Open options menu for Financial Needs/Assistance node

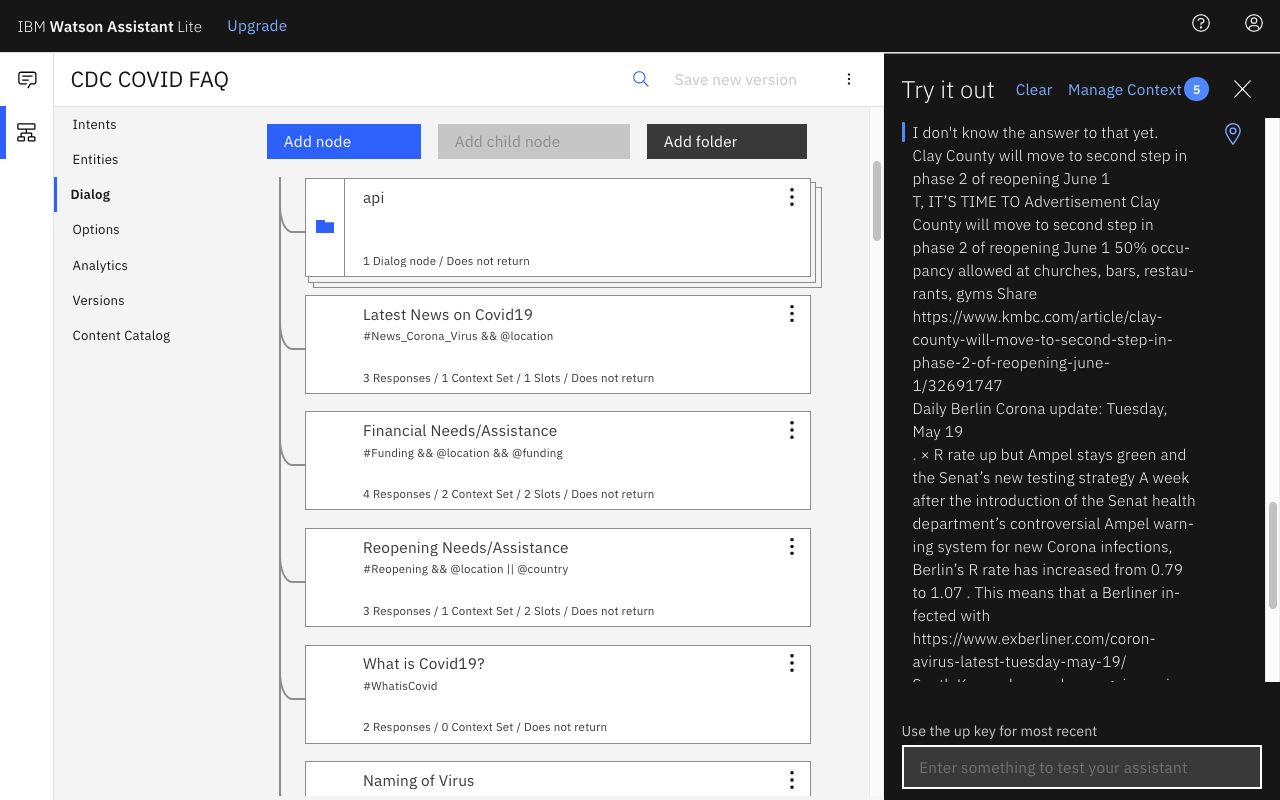pos(791,430)
